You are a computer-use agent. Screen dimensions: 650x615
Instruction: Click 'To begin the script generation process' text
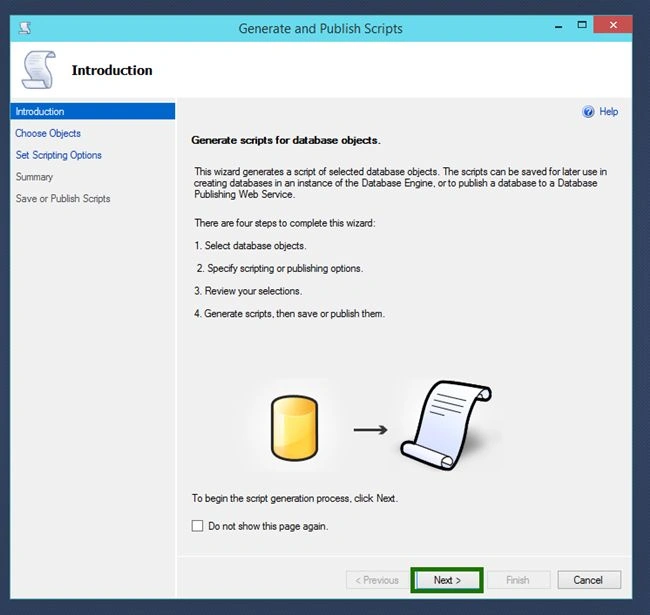295,498
